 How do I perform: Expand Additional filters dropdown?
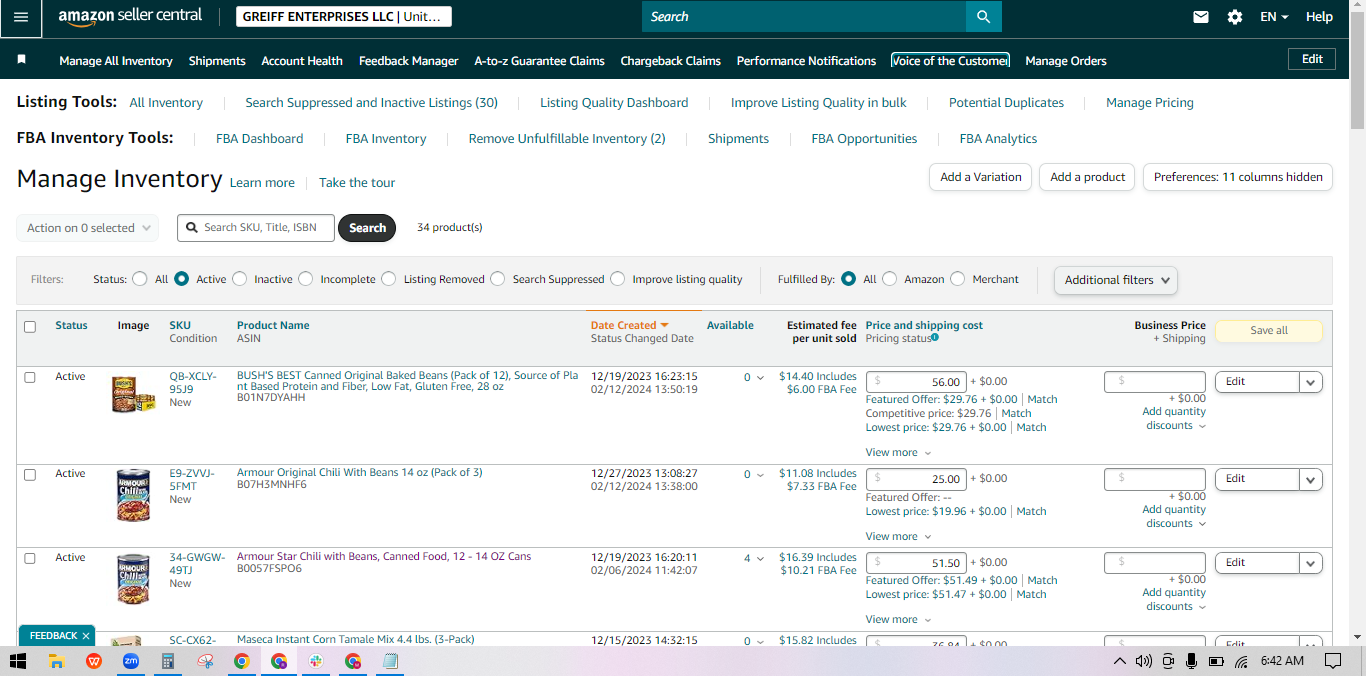click(x=1116, y=280)
